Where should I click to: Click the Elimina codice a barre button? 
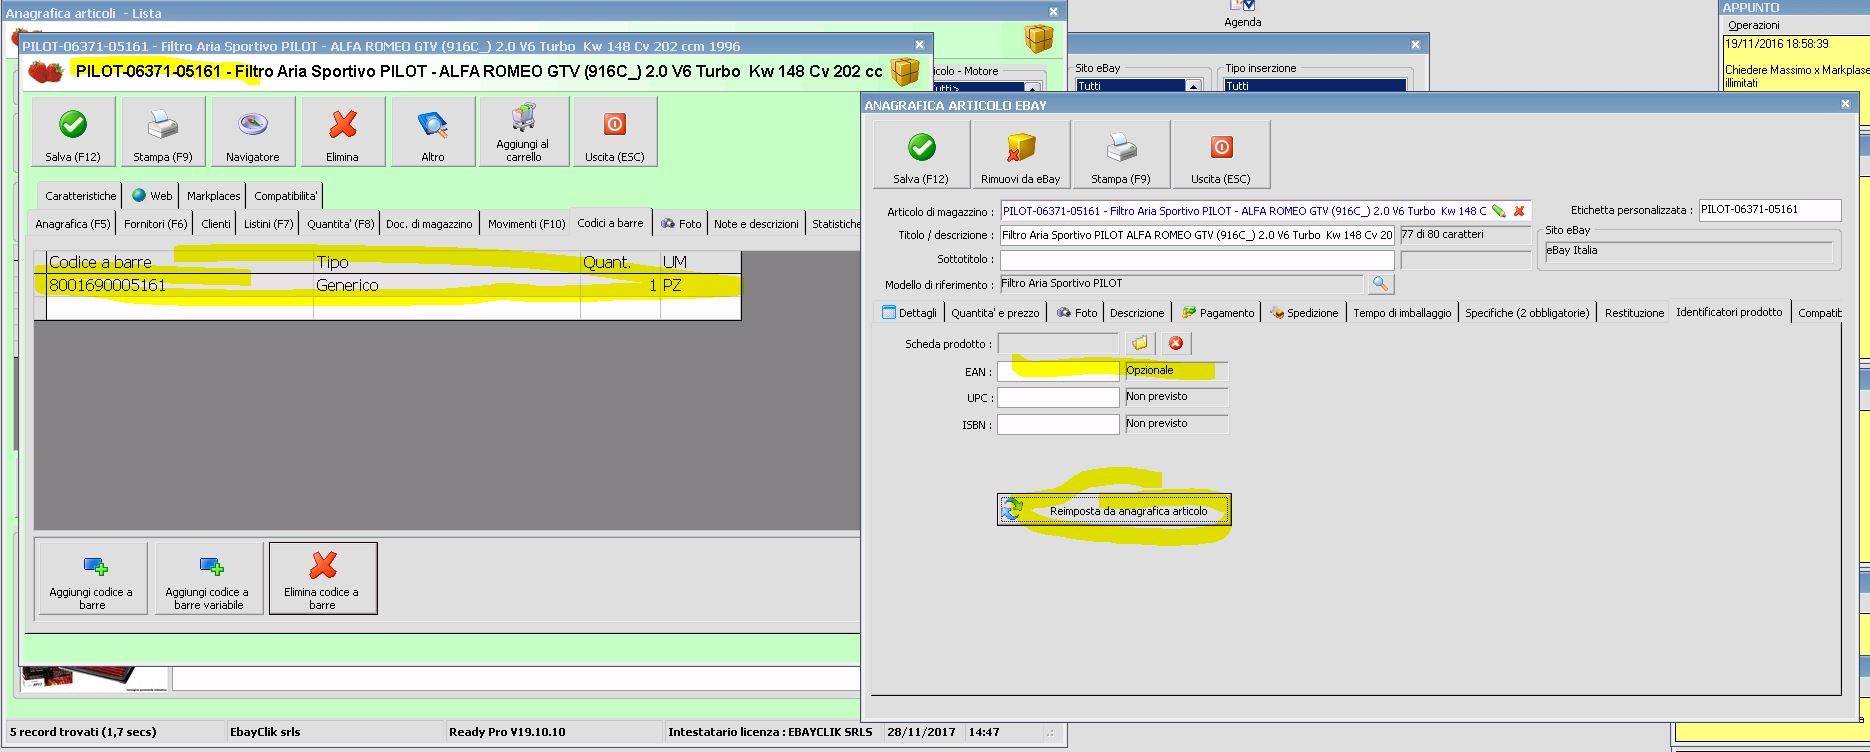tap(322, 578)
